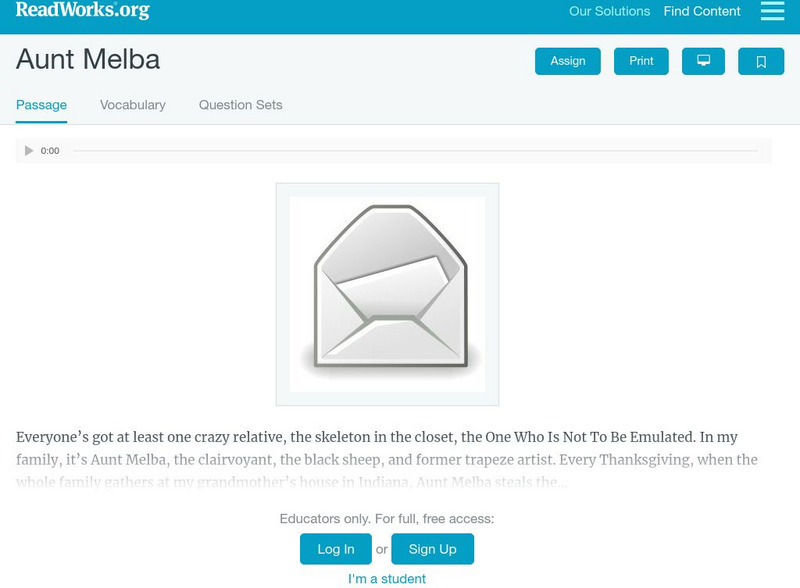Open the Question Sets tab
The height and width of the screenshot is (588, 800).
(x=239, y=104)
